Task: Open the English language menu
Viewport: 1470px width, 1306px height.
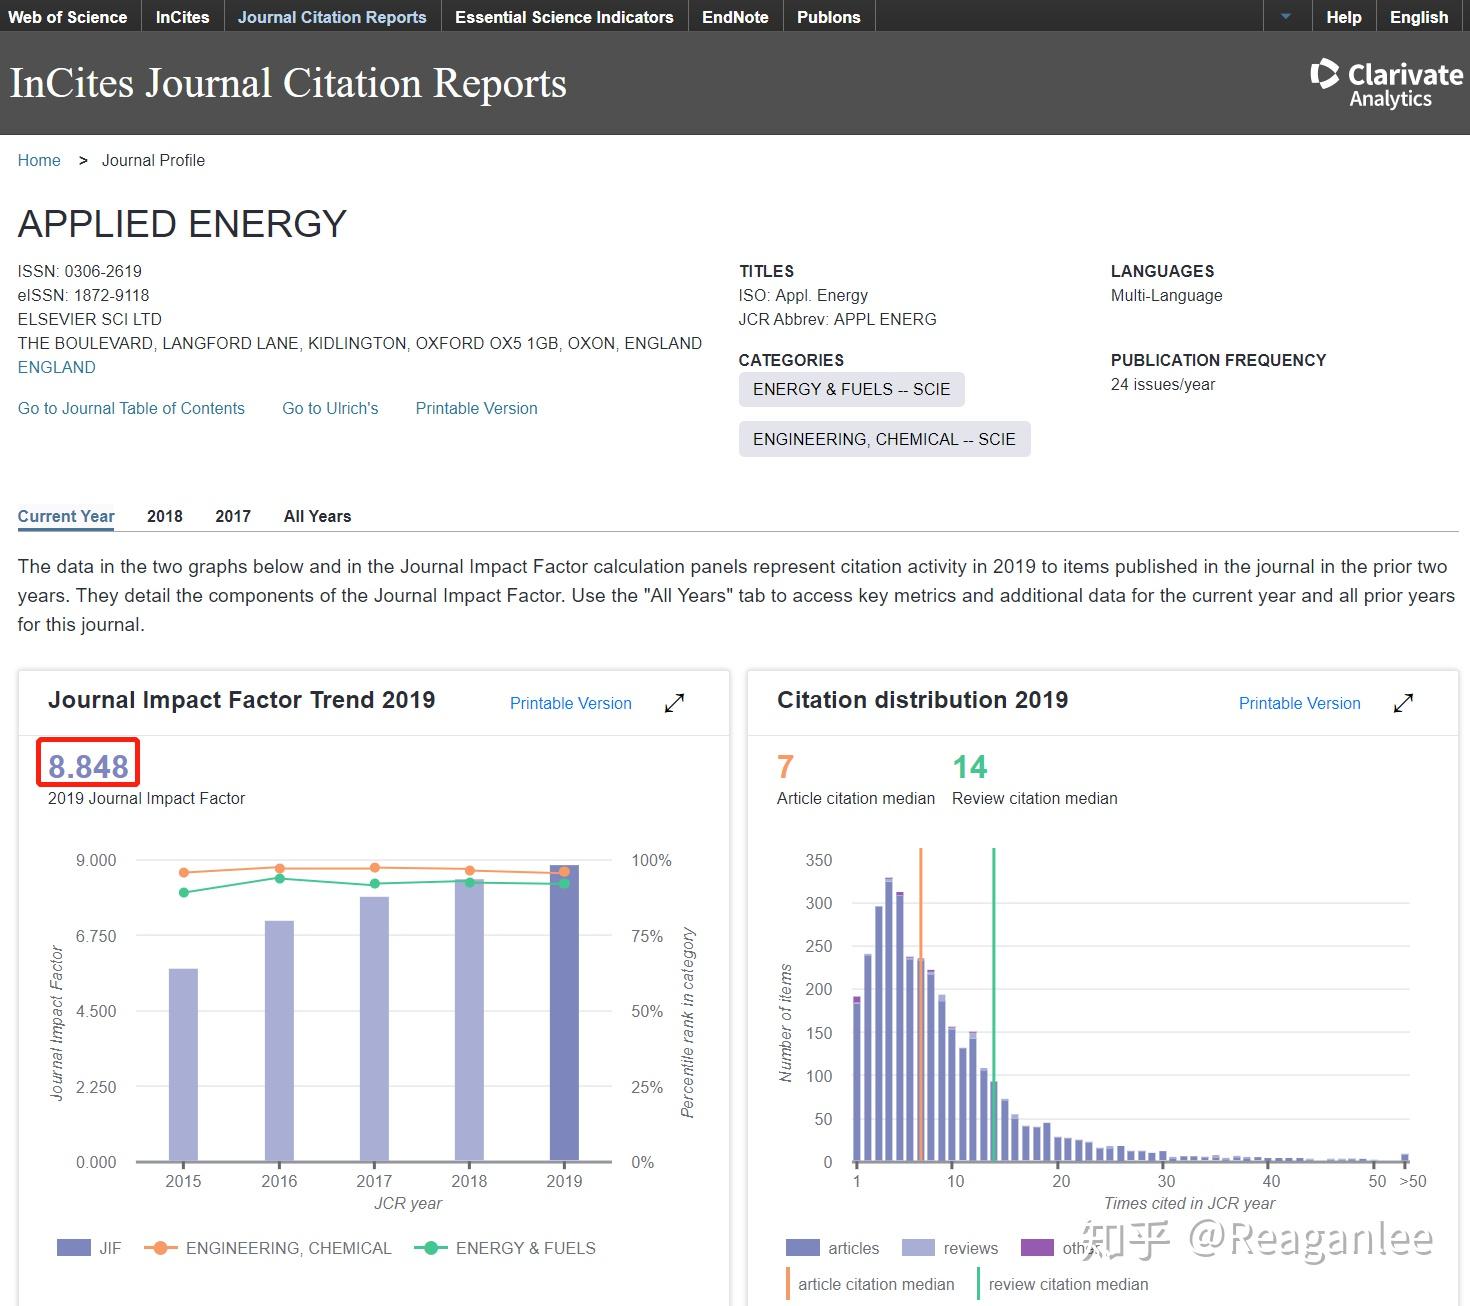Action: coord(1418,17)
